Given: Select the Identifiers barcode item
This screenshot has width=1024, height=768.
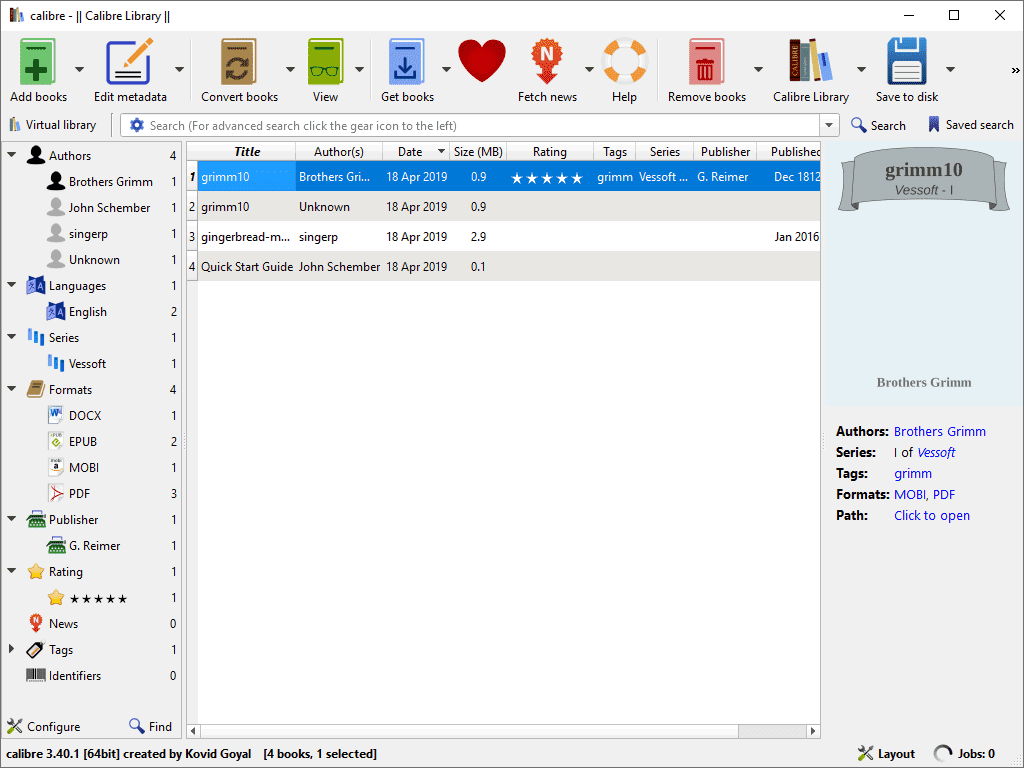Looking at the screenshot, I should 74,676.
